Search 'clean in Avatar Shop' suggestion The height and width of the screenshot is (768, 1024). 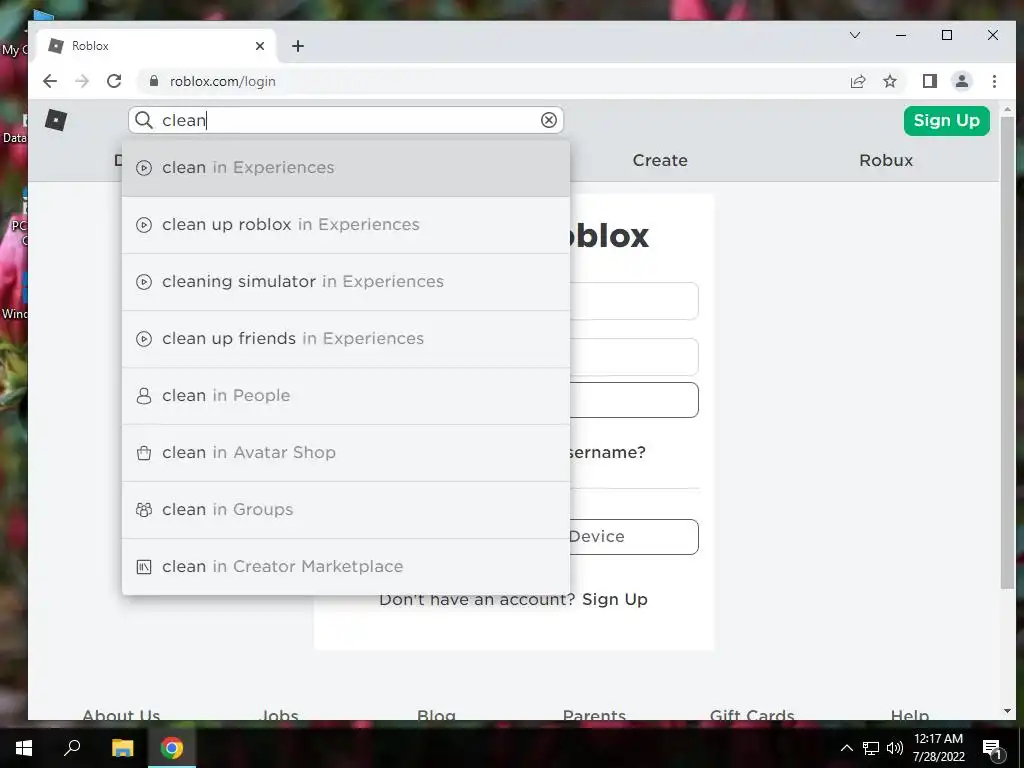point(345,453)
